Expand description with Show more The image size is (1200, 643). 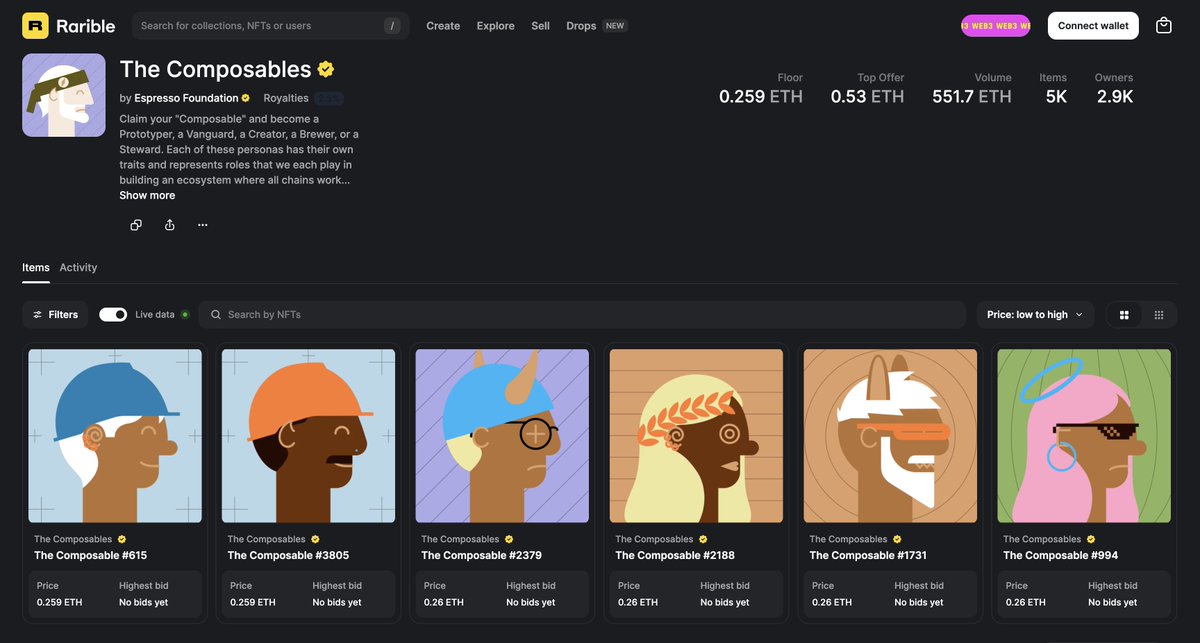pos(147,196)
